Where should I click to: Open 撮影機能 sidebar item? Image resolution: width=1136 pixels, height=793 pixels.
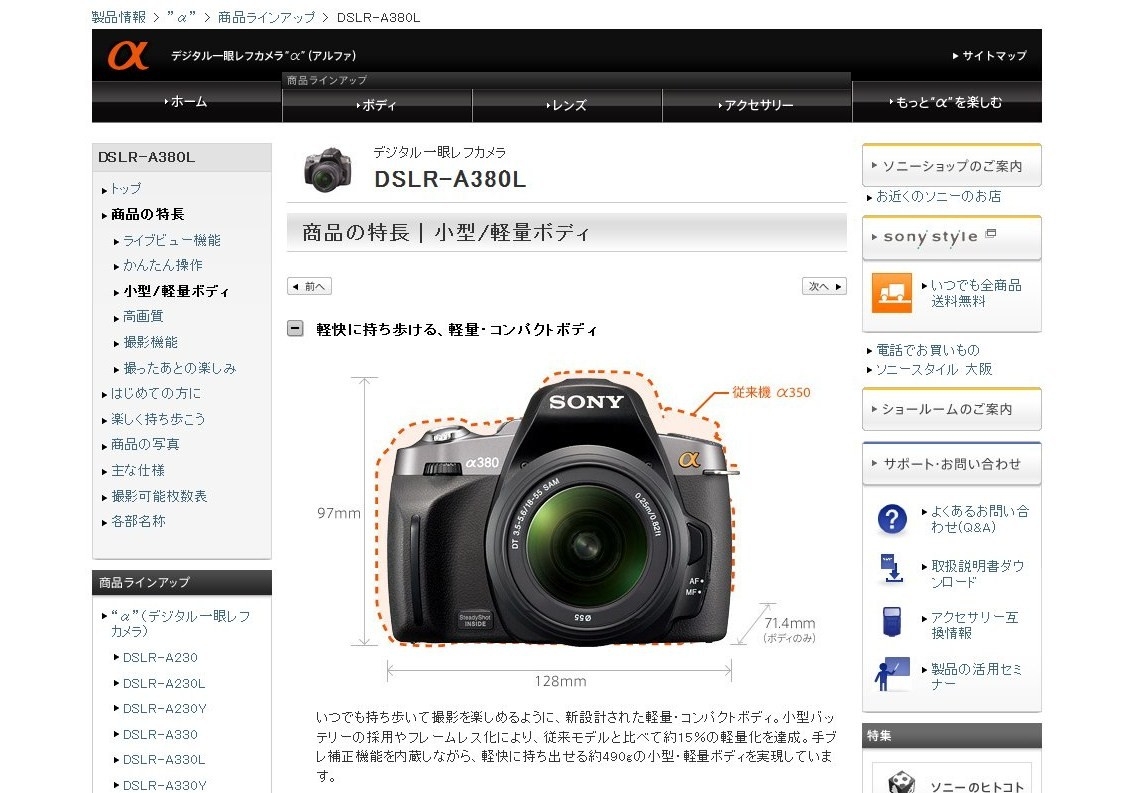click(150, 342)
